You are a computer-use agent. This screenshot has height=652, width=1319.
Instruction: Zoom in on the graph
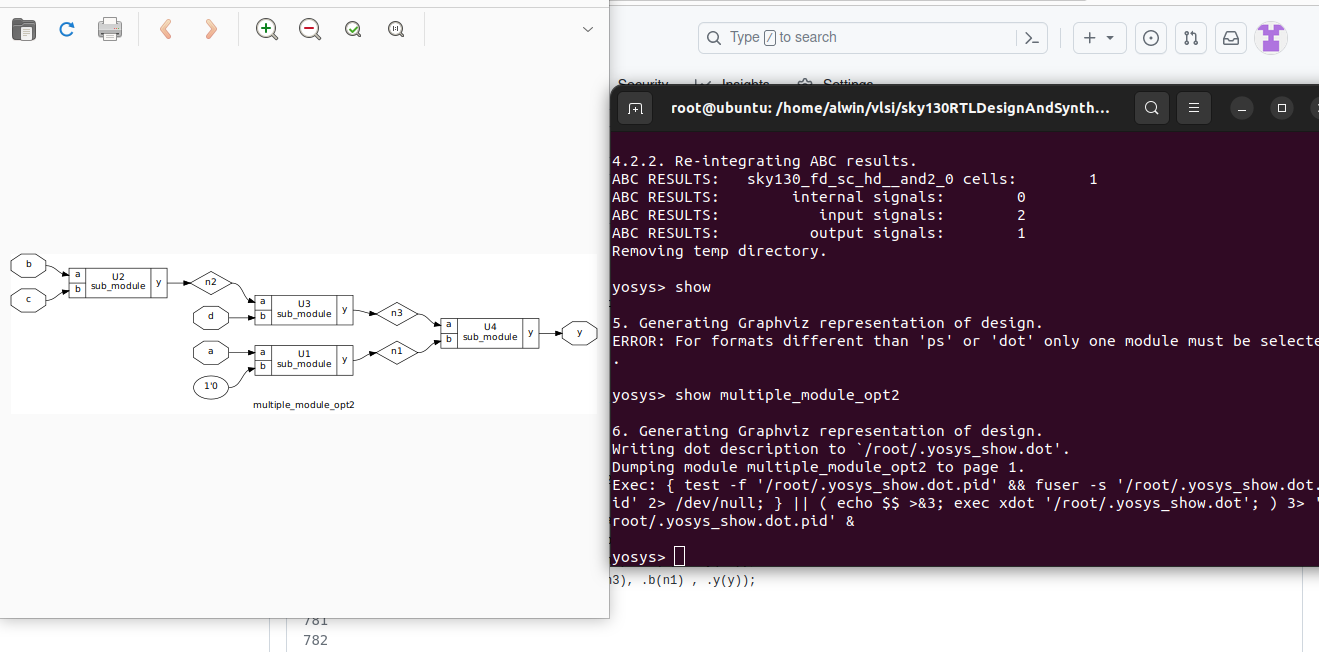(x=266, y=29)
